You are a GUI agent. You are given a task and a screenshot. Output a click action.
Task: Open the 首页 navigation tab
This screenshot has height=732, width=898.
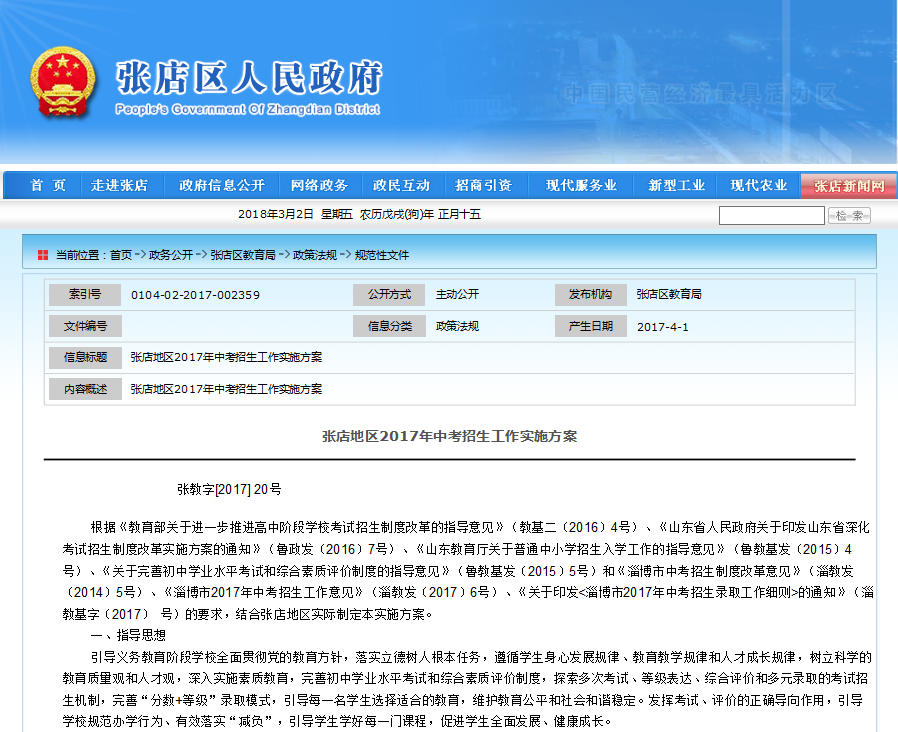48,186
